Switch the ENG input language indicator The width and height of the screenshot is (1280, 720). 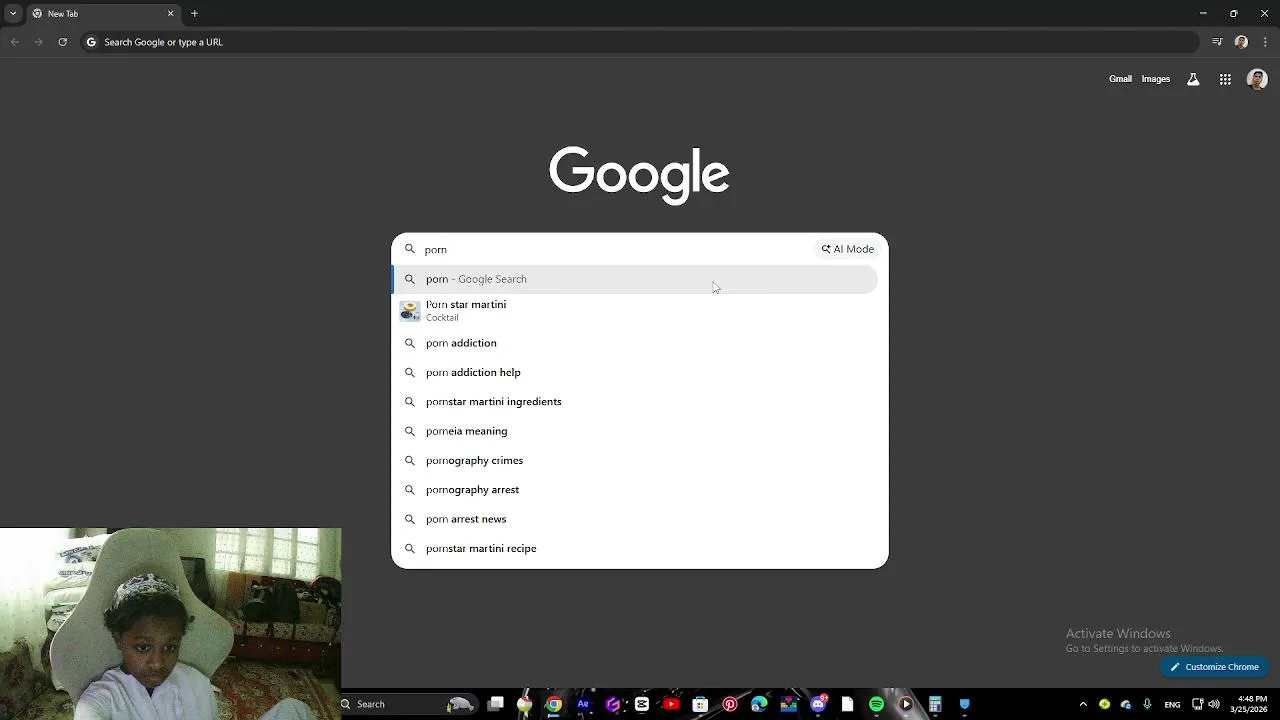click(x=1172, y=704)
